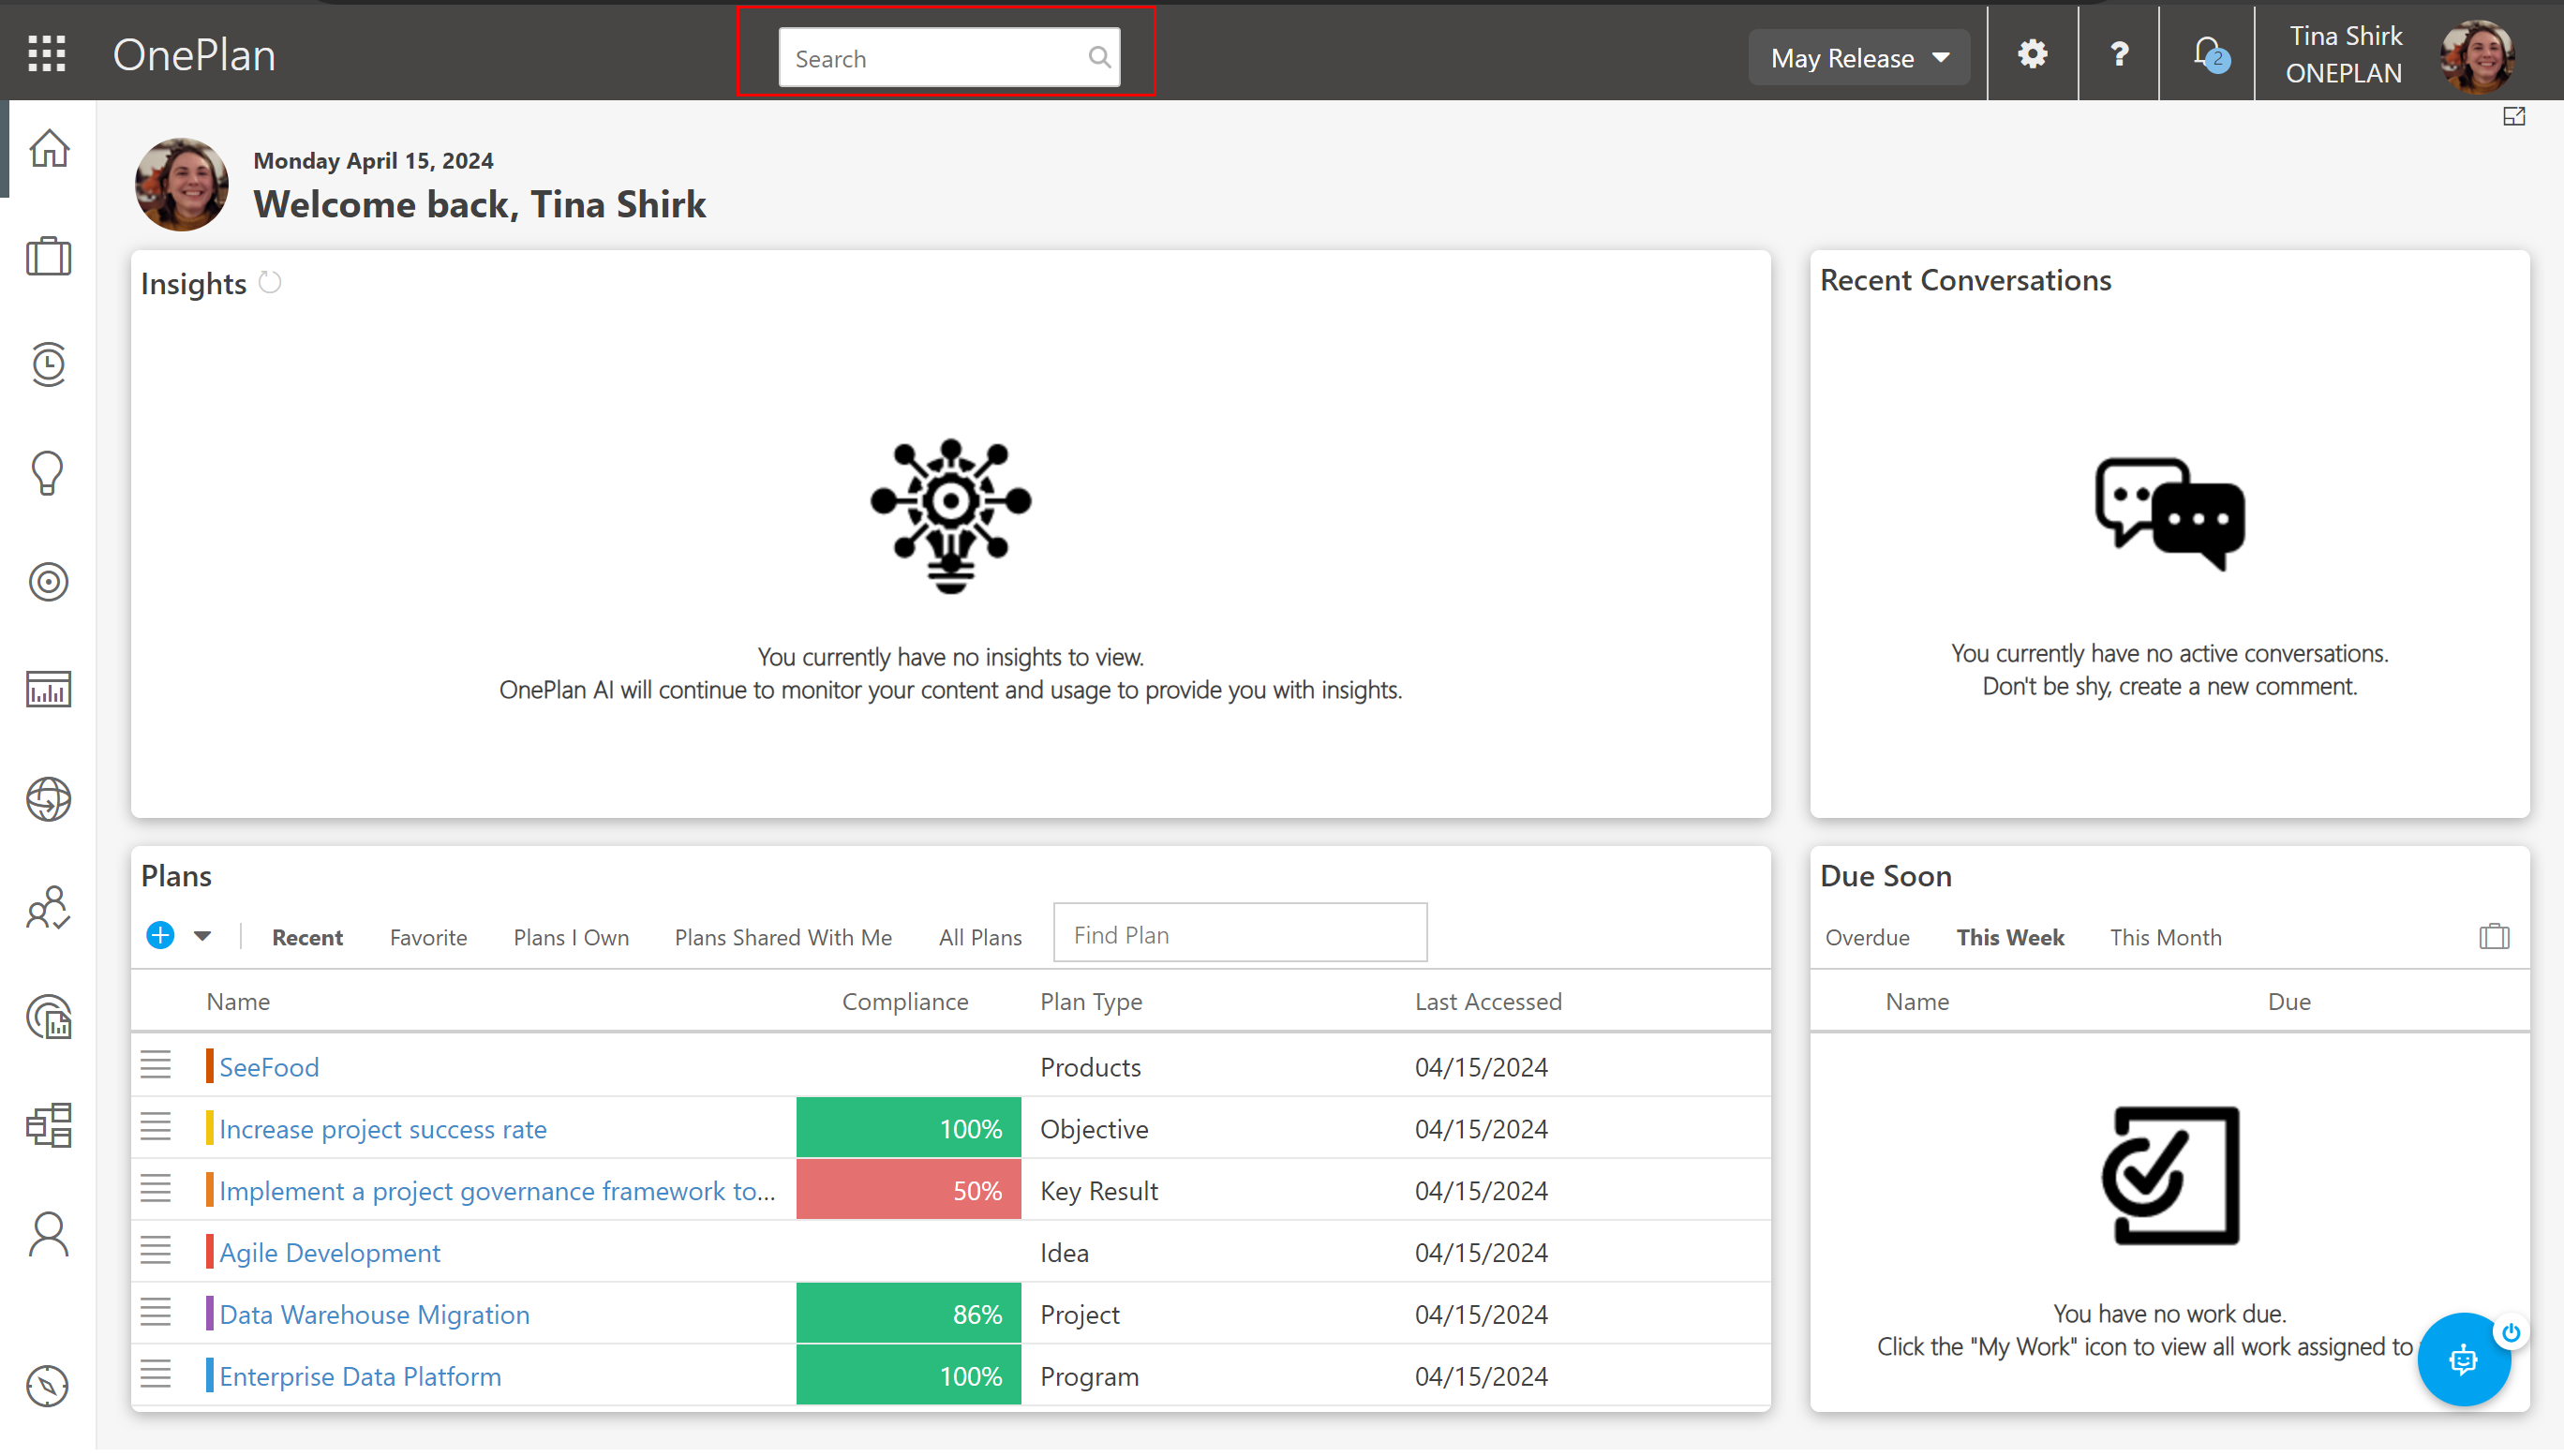Go to Home in the sidebar

coord(48,149)
